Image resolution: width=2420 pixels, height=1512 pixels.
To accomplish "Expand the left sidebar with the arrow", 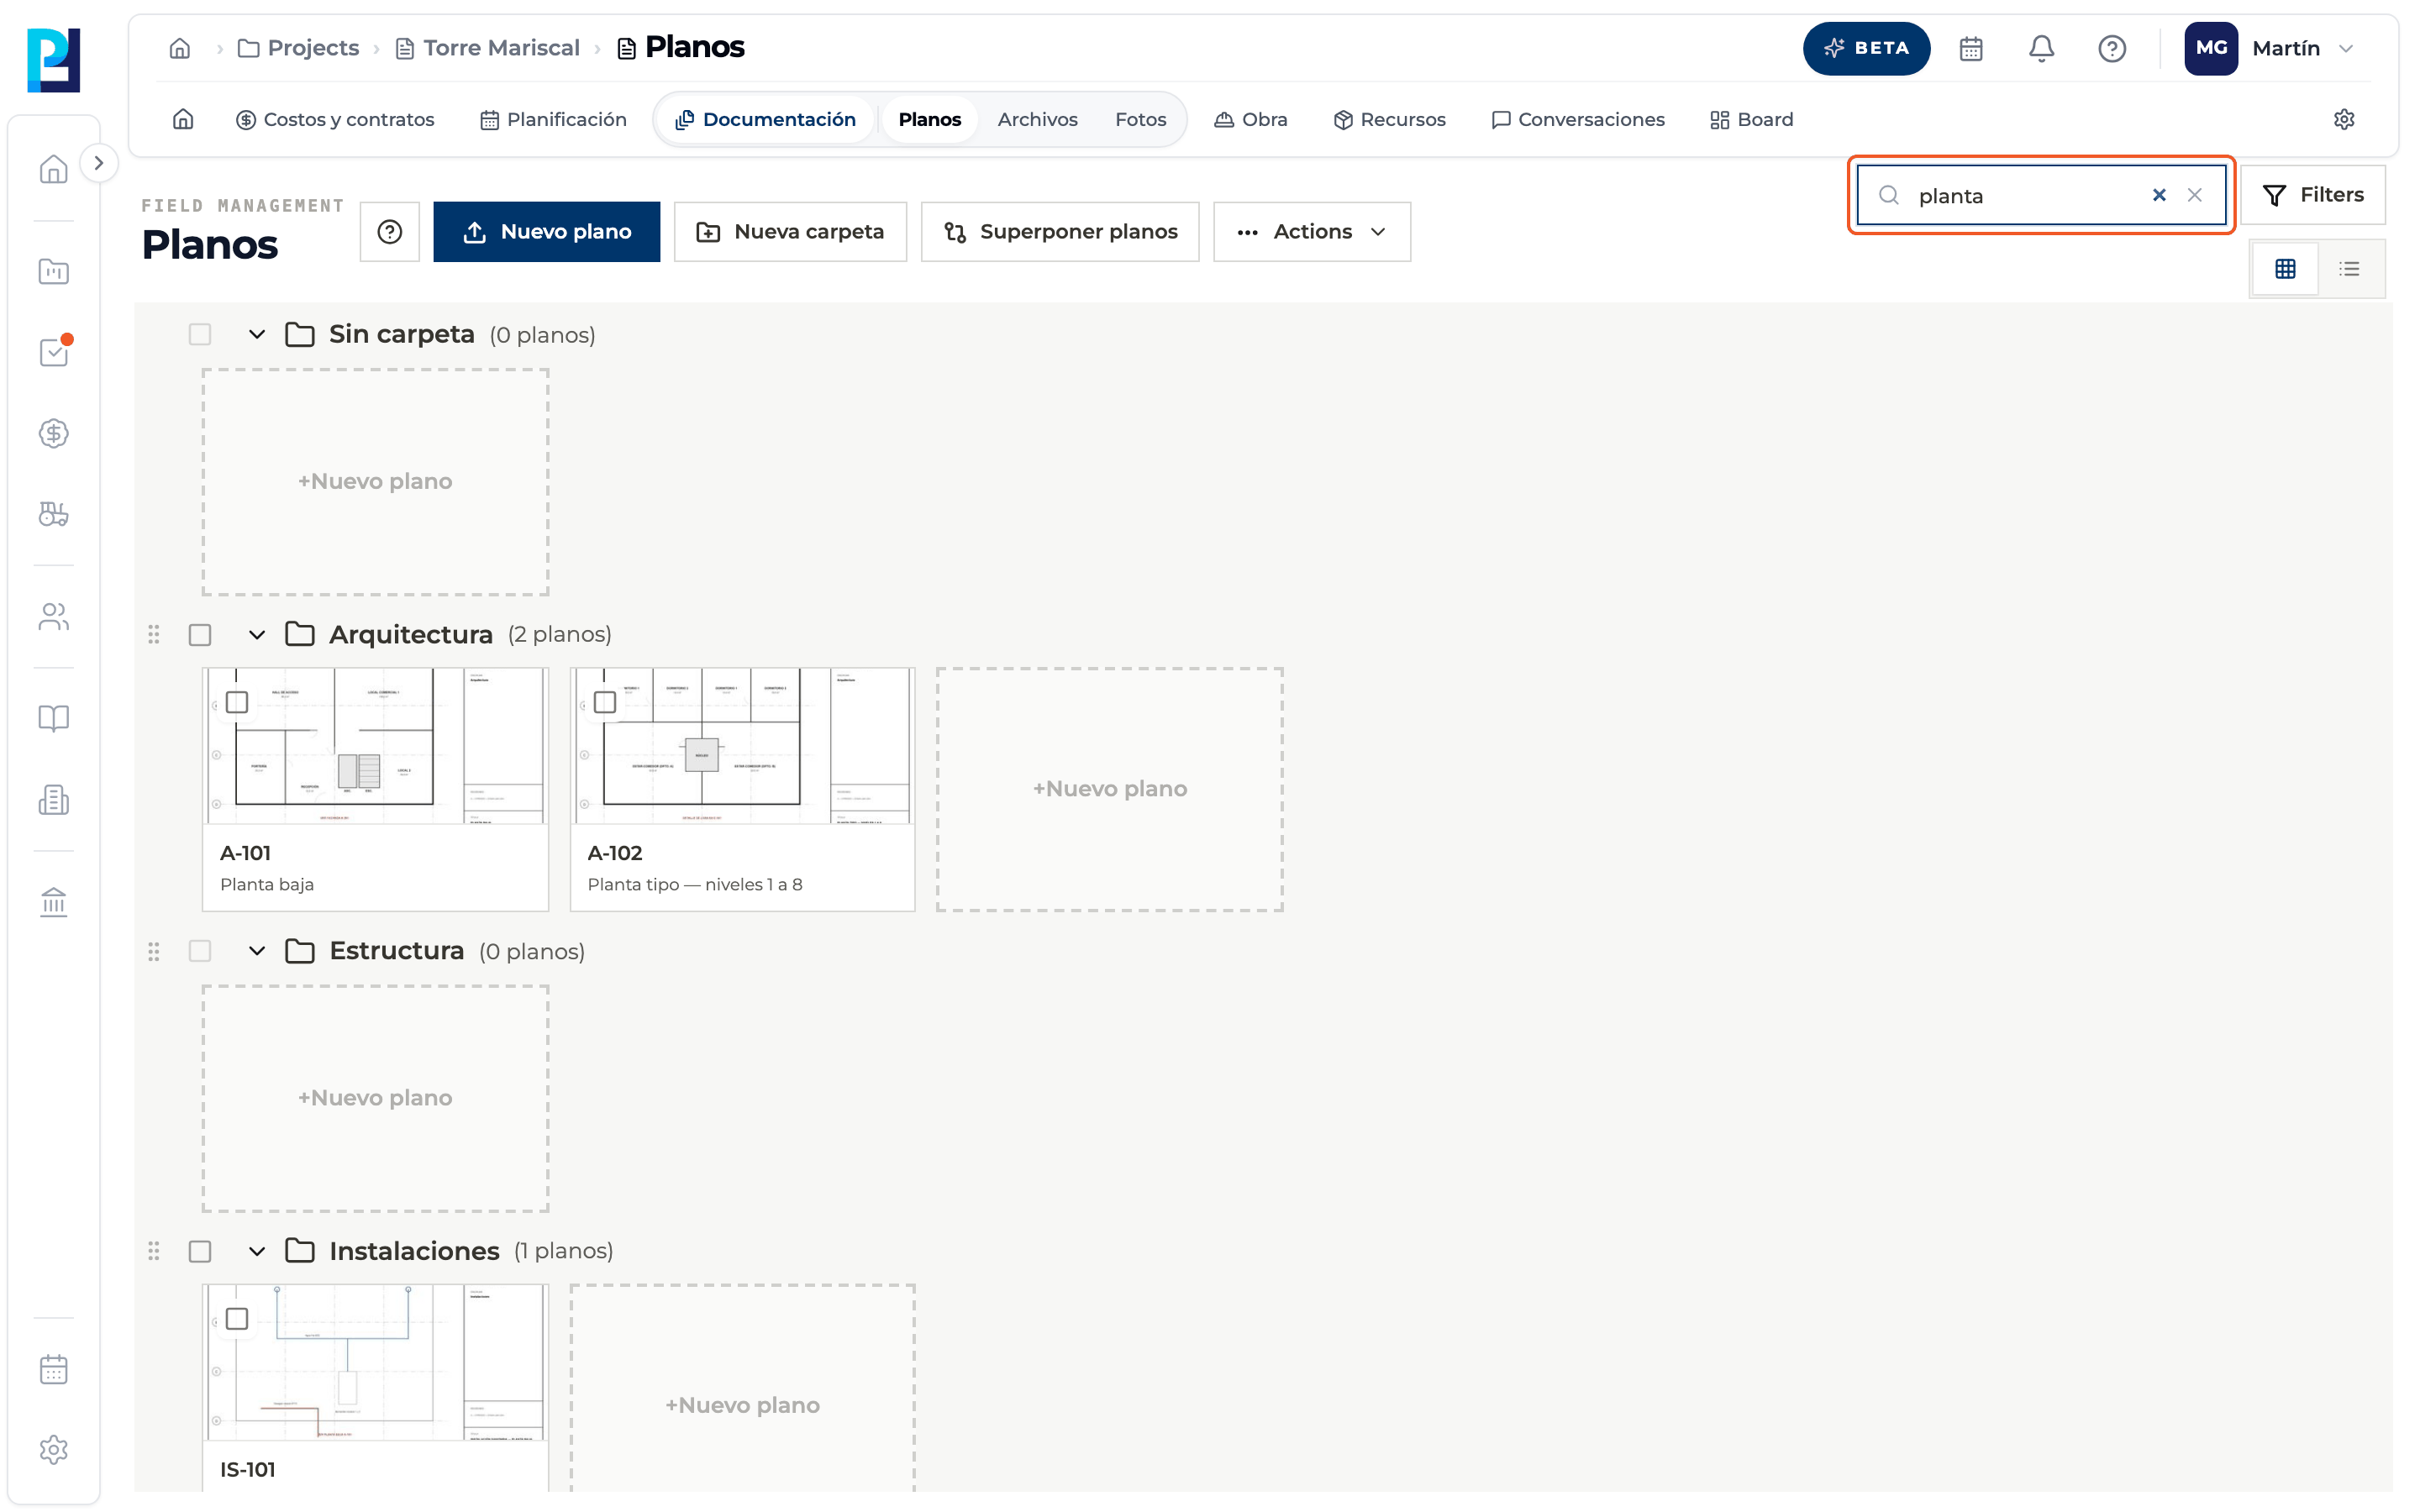I will point(98,163).
